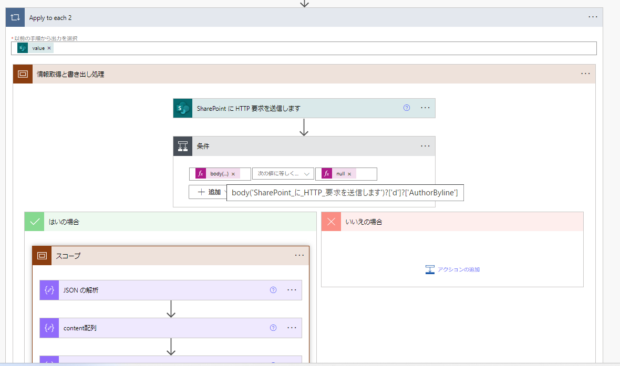This screenshot has height=366, width=620.
Task: Open the Apply to each 2 ellipsis menu
Action: point(593,17)
